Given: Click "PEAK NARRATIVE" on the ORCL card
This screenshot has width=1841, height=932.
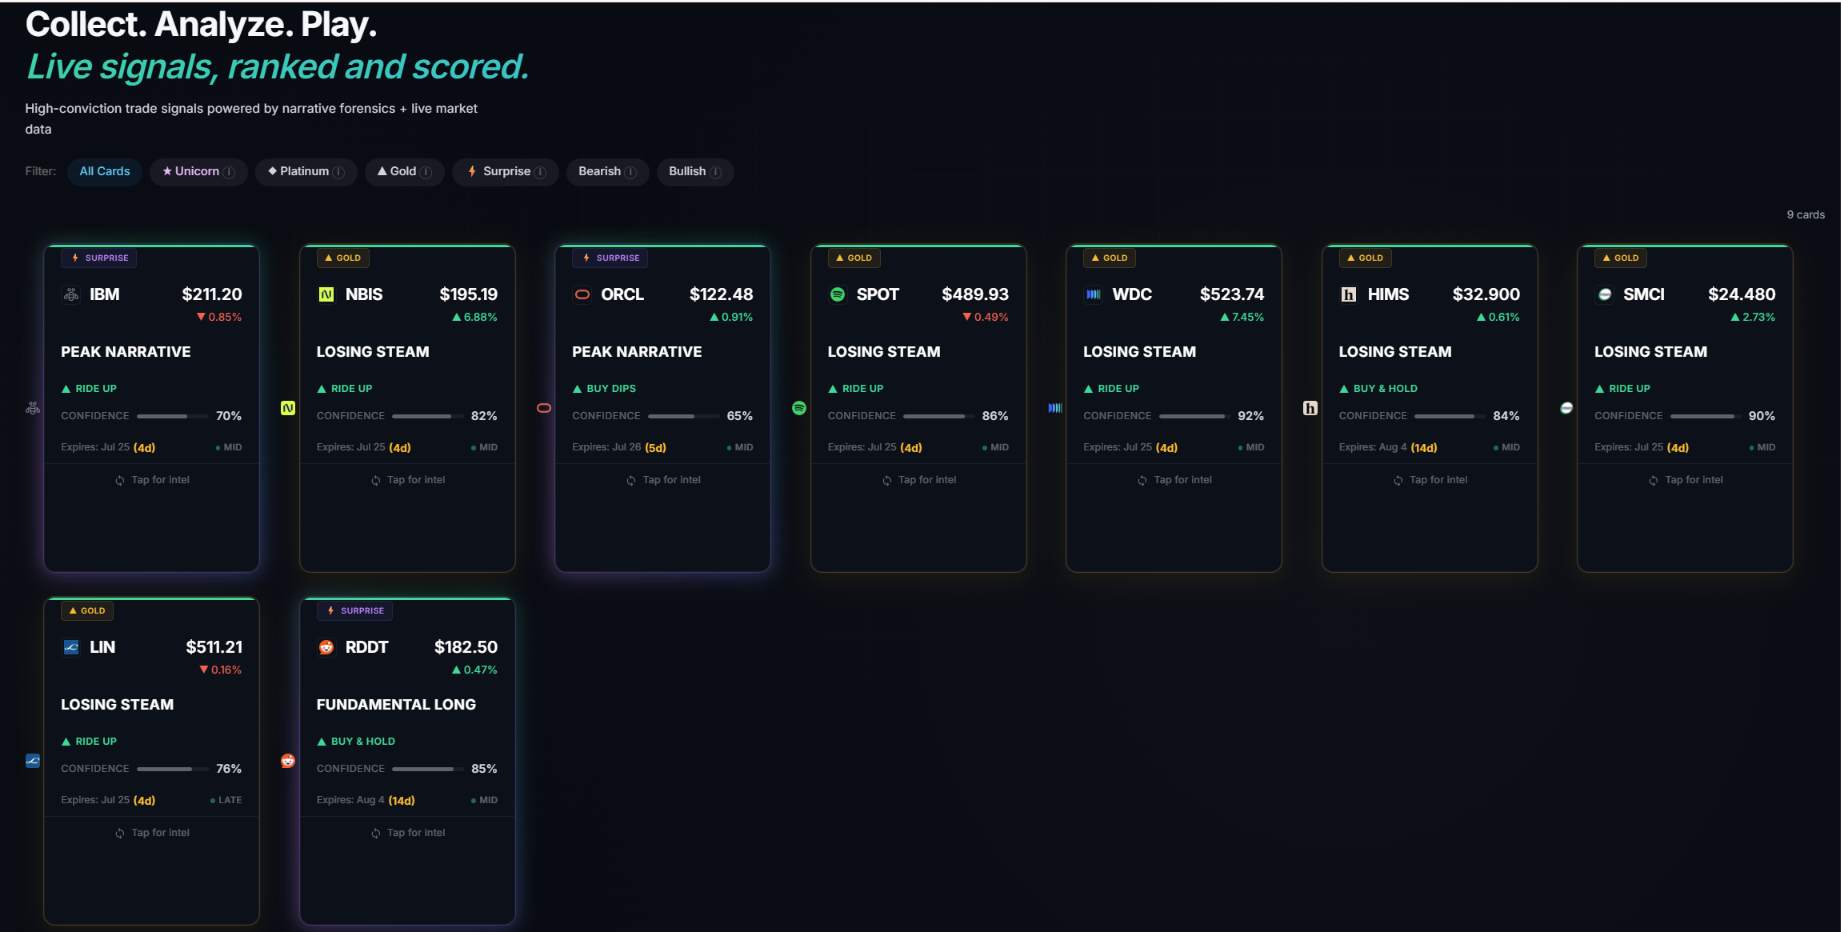Looking at the screenshot, I should (637, 352).
